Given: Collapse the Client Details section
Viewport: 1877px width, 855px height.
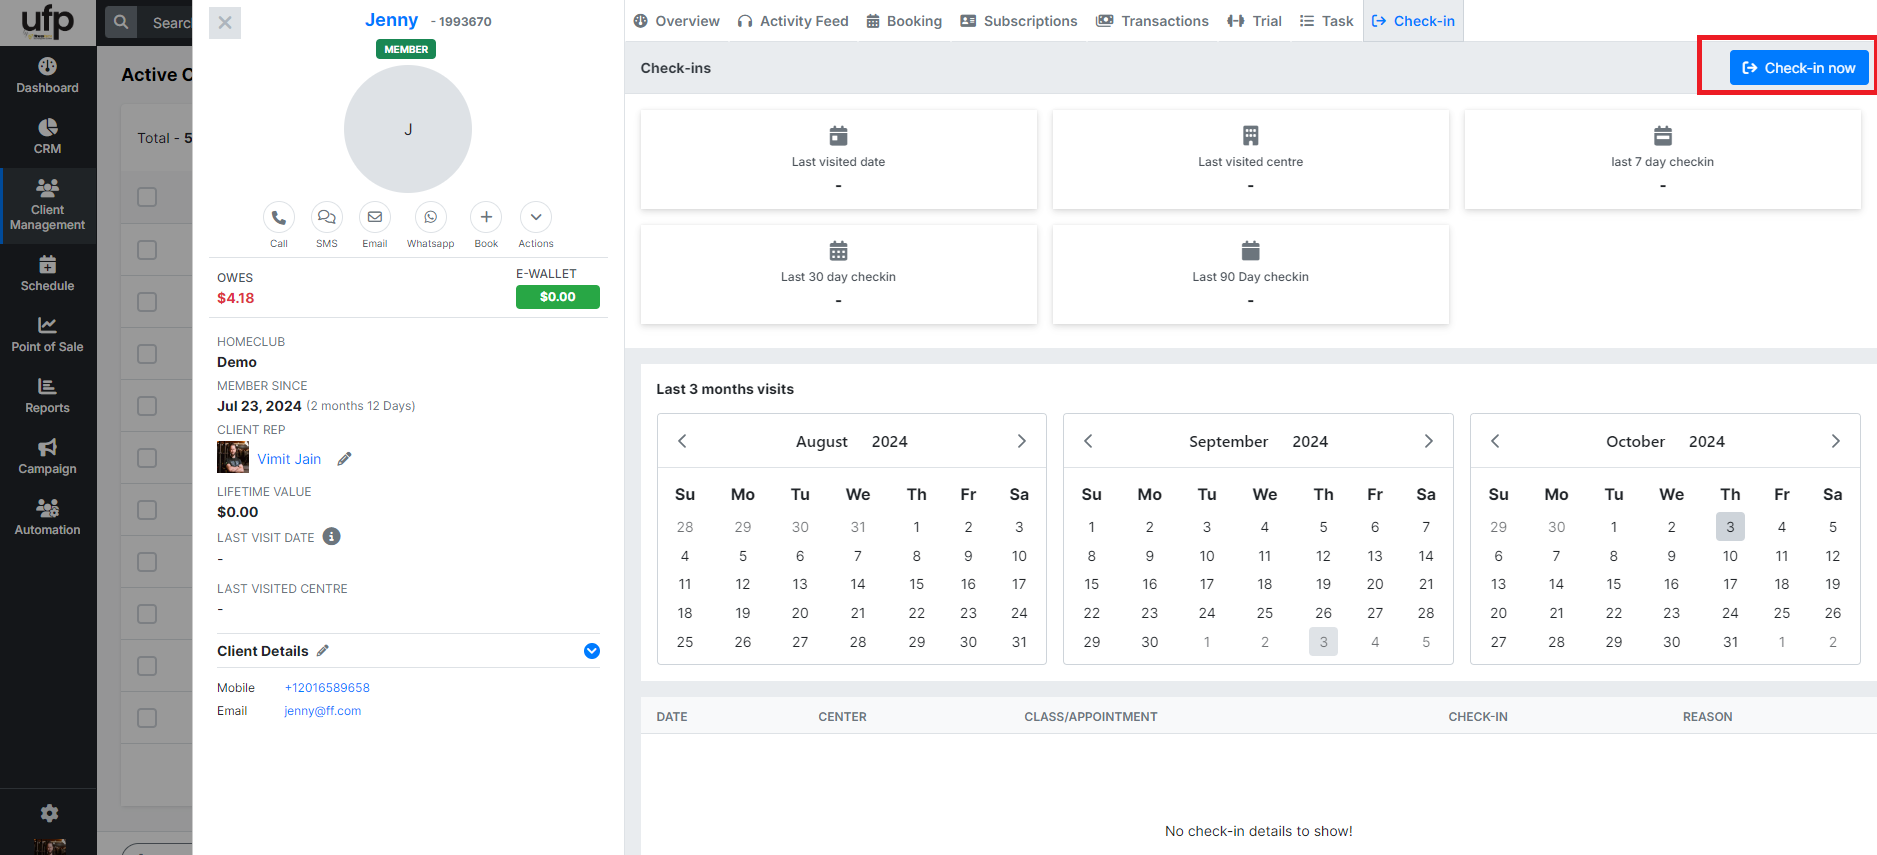Looking at the screenshot, I should [x=592, y=651].
